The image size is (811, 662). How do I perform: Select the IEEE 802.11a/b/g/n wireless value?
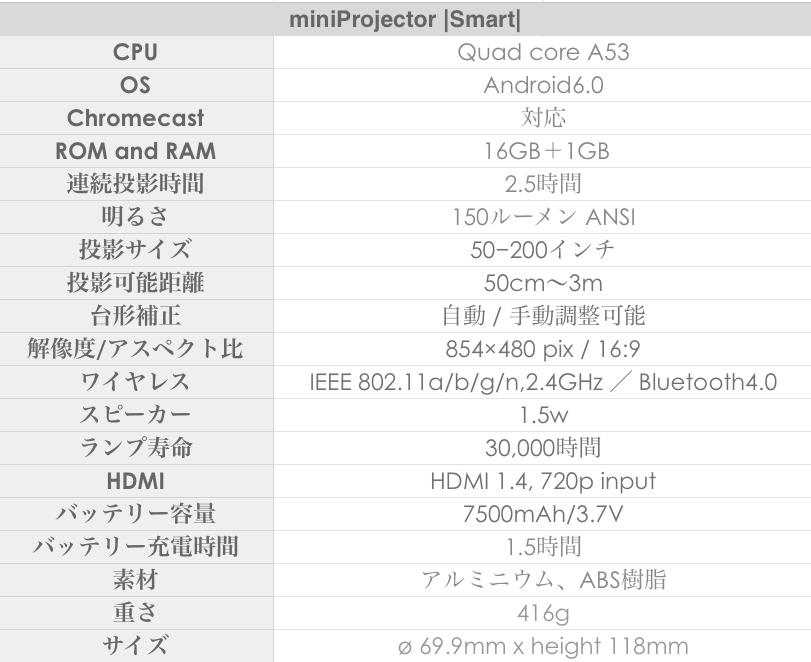pos(543,382)
